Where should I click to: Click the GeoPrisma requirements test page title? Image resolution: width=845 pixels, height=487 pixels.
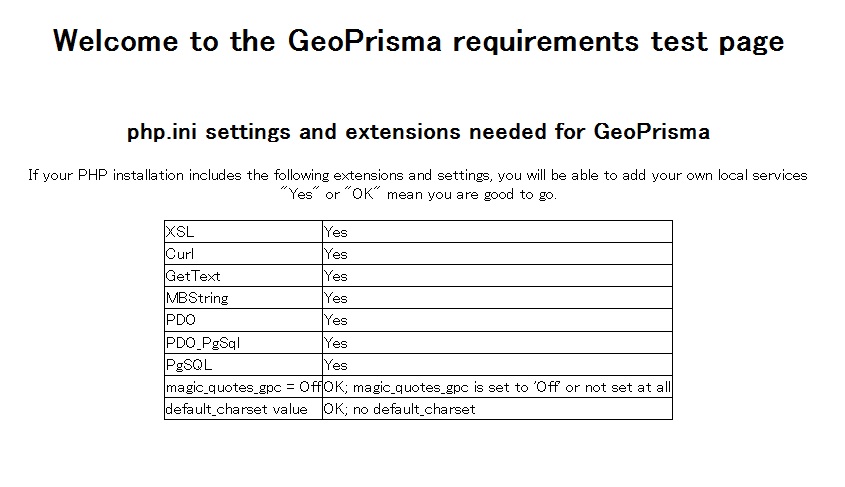click(x=418, y=41)
